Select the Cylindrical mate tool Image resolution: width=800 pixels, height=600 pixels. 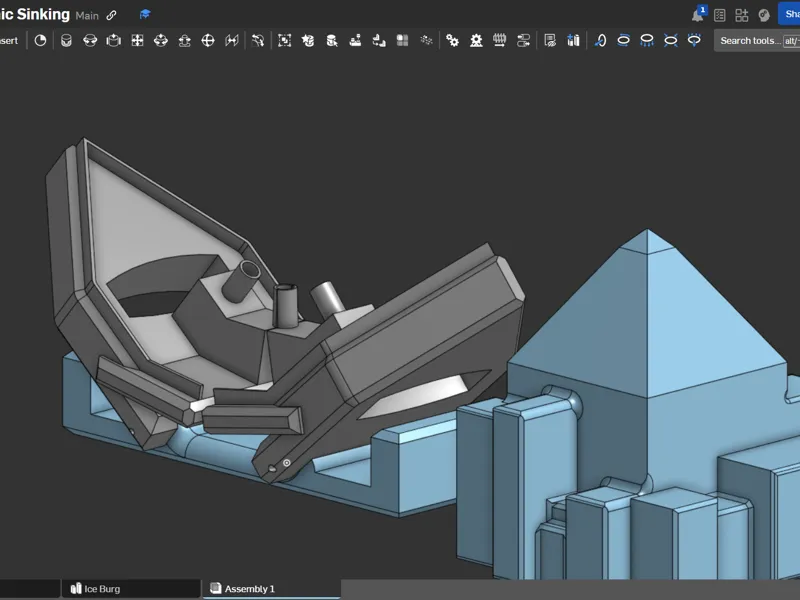(x=161, y=40)
